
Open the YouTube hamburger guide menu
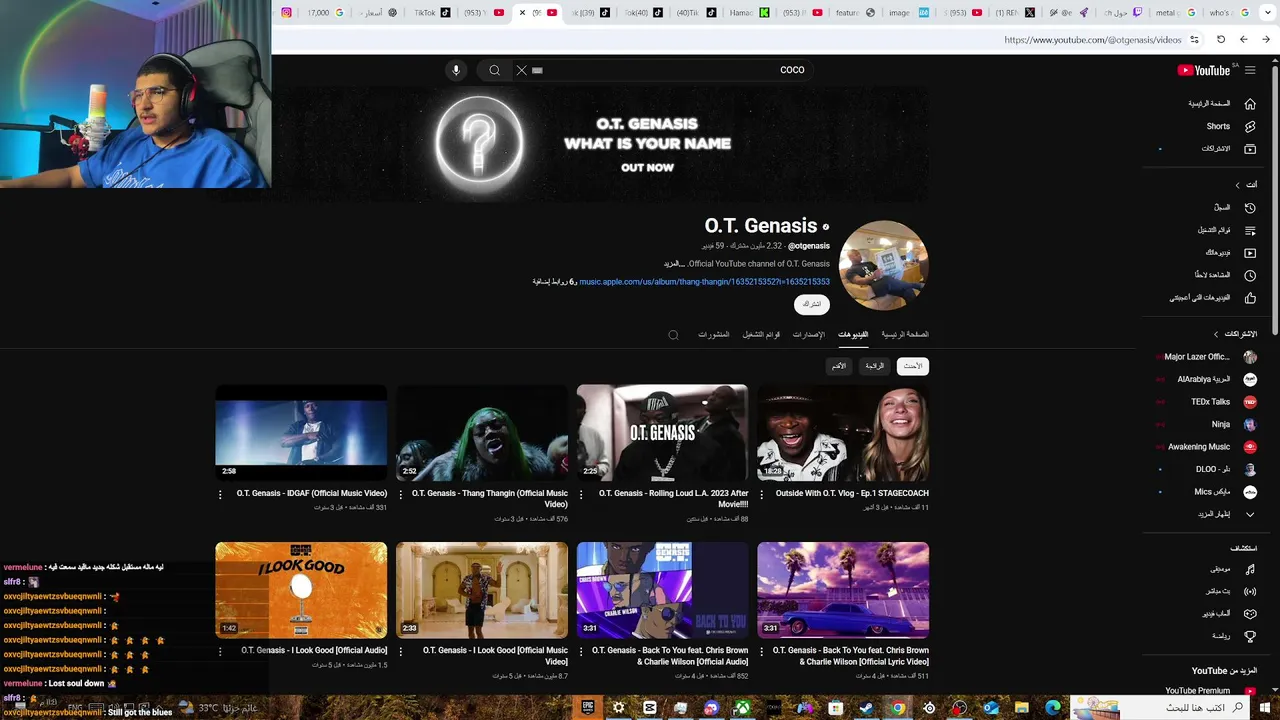point(1250,70)
